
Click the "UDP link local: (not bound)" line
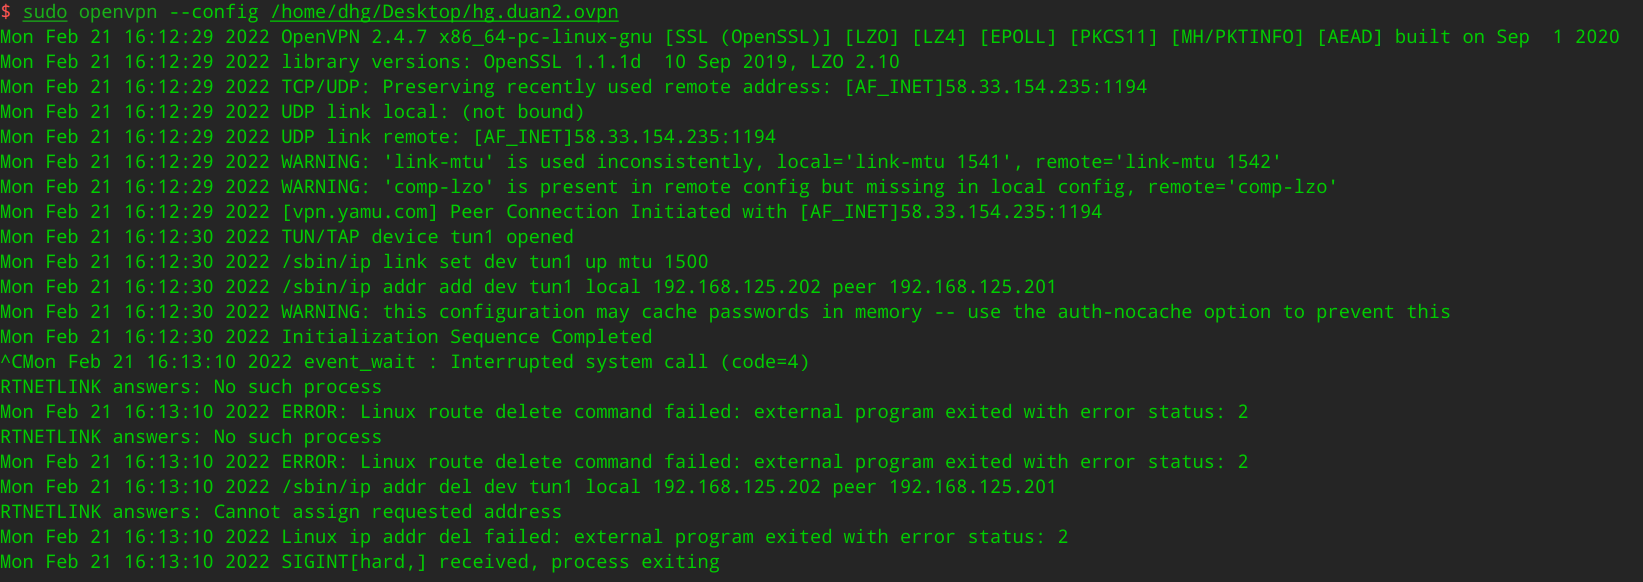point(432,112)
